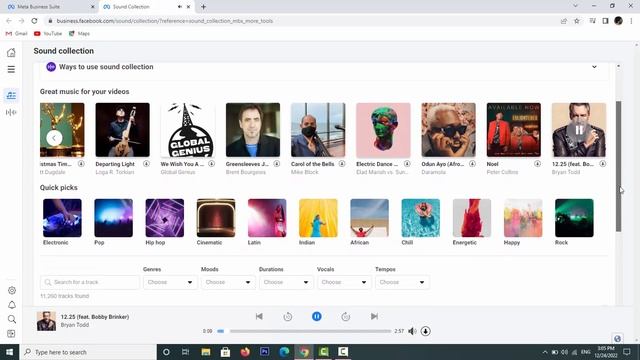This screenshot has width=640, height=360.
Task: Select the Pop quick pick
Action: (x=113, y=218)
